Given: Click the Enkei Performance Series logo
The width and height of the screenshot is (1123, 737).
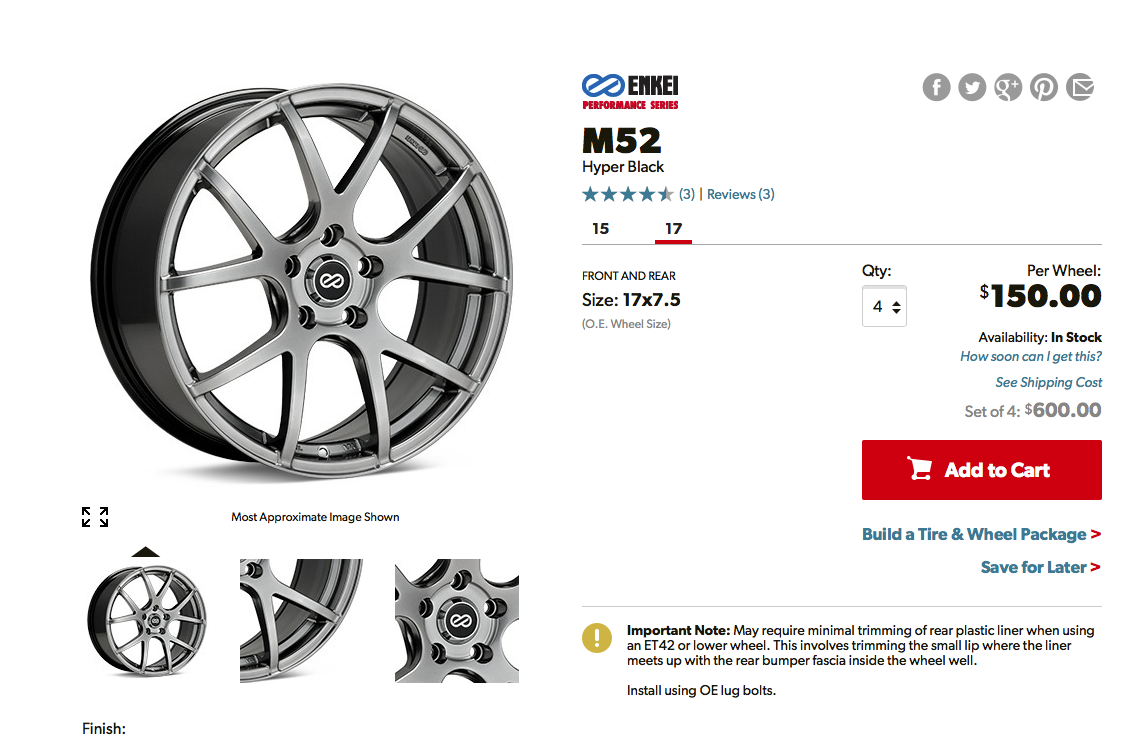Looking at the screenshot, I should pos(630,91).
